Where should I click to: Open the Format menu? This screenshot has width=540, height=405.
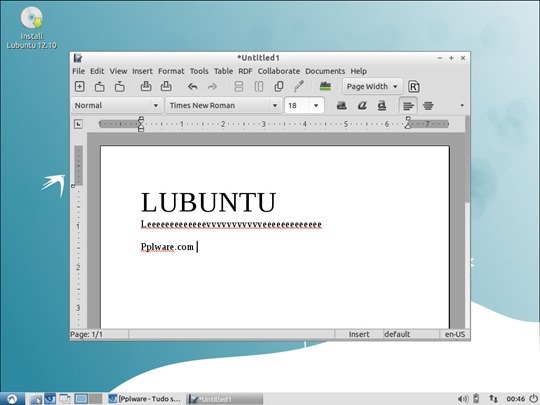[171, 71]
